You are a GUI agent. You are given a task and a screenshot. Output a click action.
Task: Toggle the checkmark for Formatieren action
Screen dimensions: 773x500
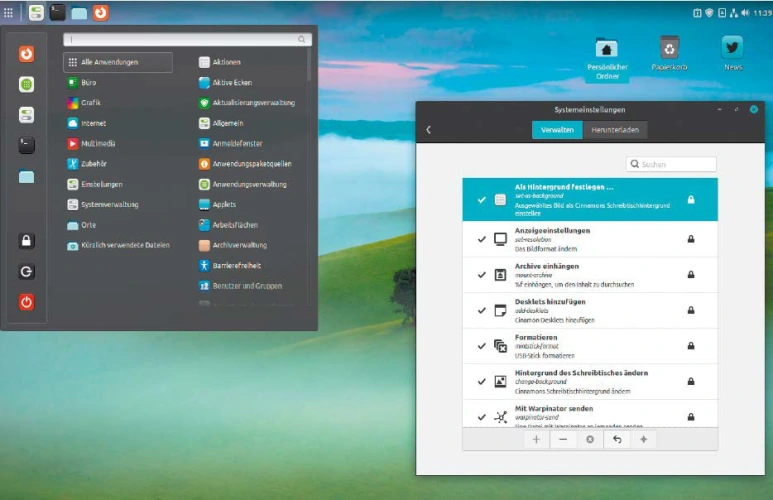[482, 346]
